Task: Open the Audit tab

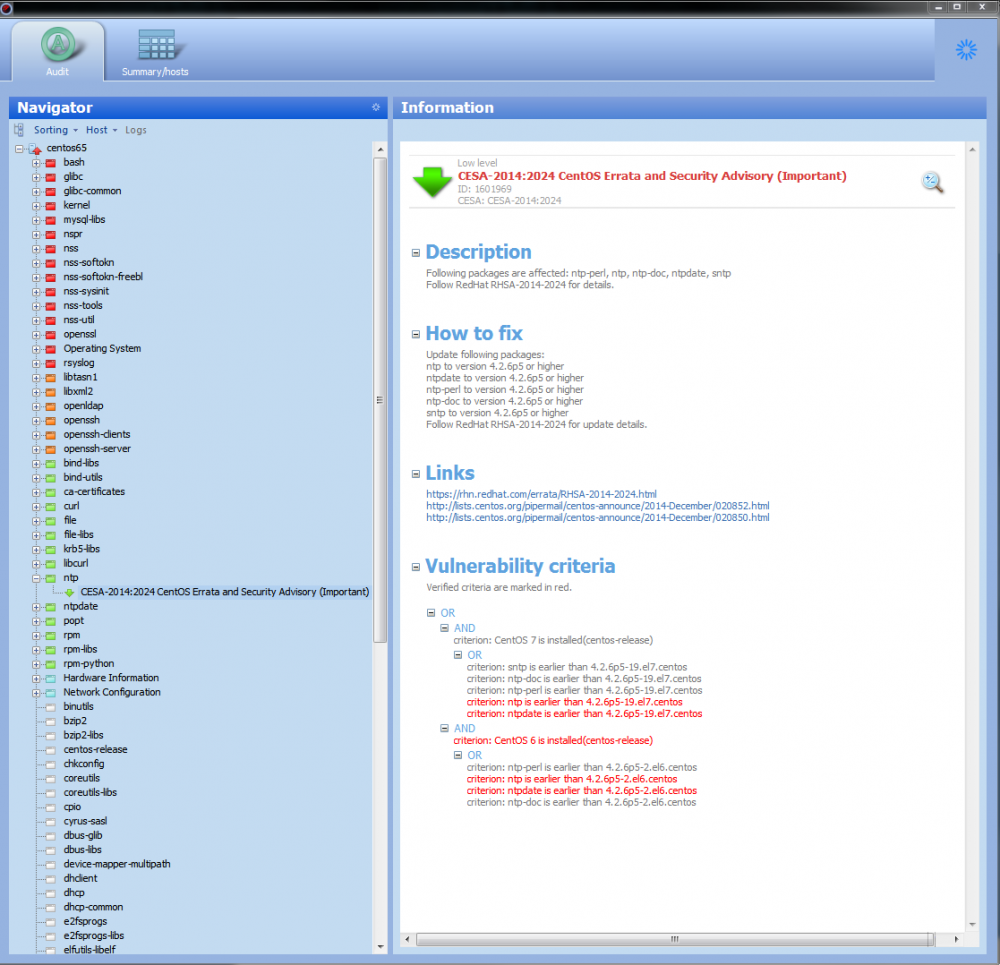Action: (57, 52)
